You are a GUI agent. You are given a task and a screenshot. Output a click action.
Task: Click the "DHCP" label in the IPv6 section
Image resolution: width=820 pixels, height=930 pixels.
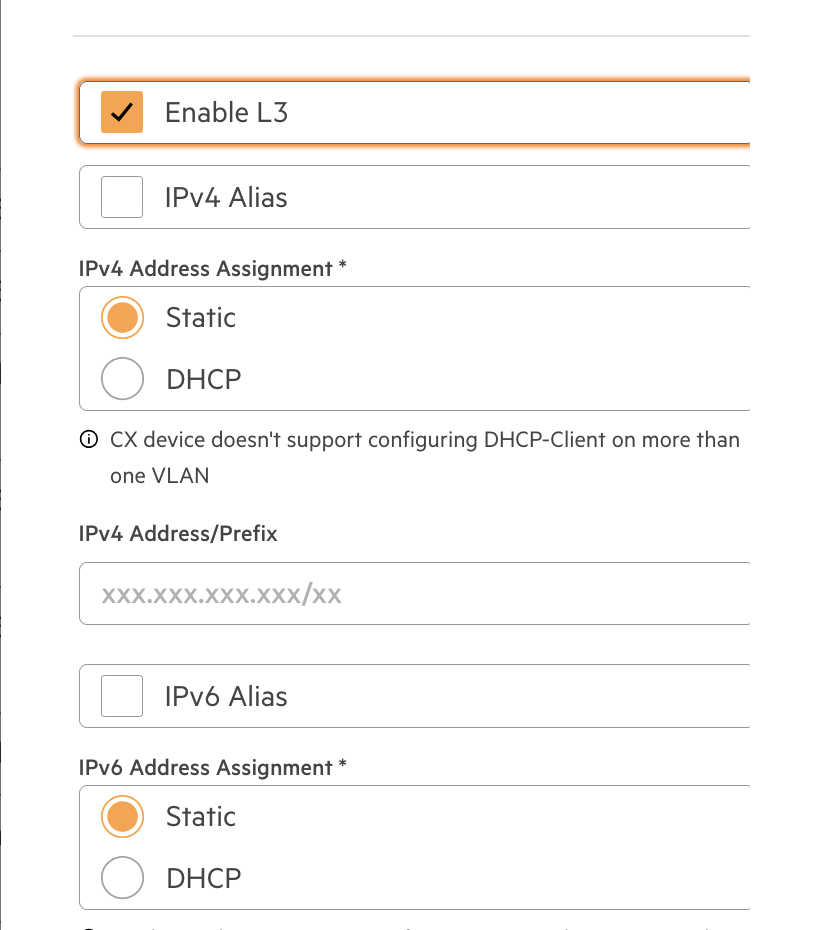tap(204, 878)
